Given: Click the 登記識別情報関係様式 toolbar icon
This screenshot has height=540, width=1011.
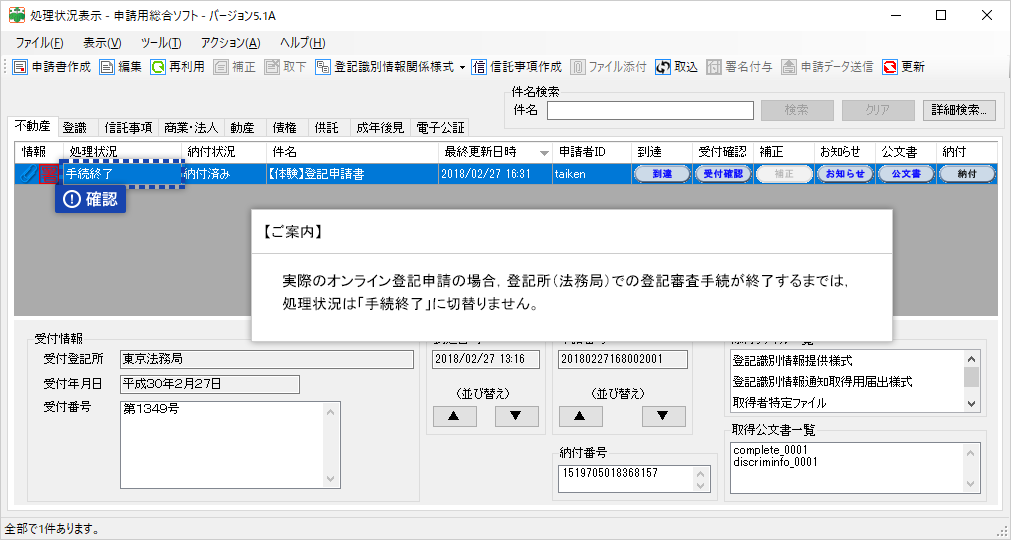Looking at the screenshot, I should (x=323, y=67).
